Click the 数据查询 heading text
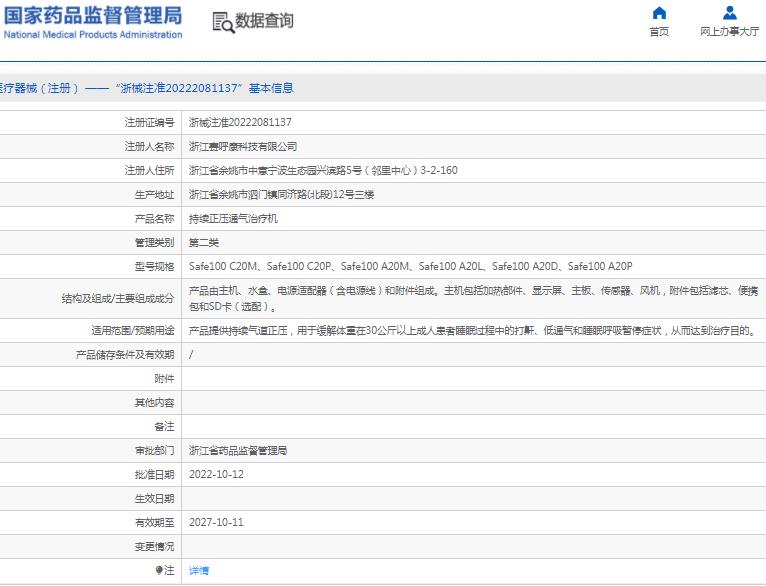This screenshot has width=766, height=586. pos(264,22)
